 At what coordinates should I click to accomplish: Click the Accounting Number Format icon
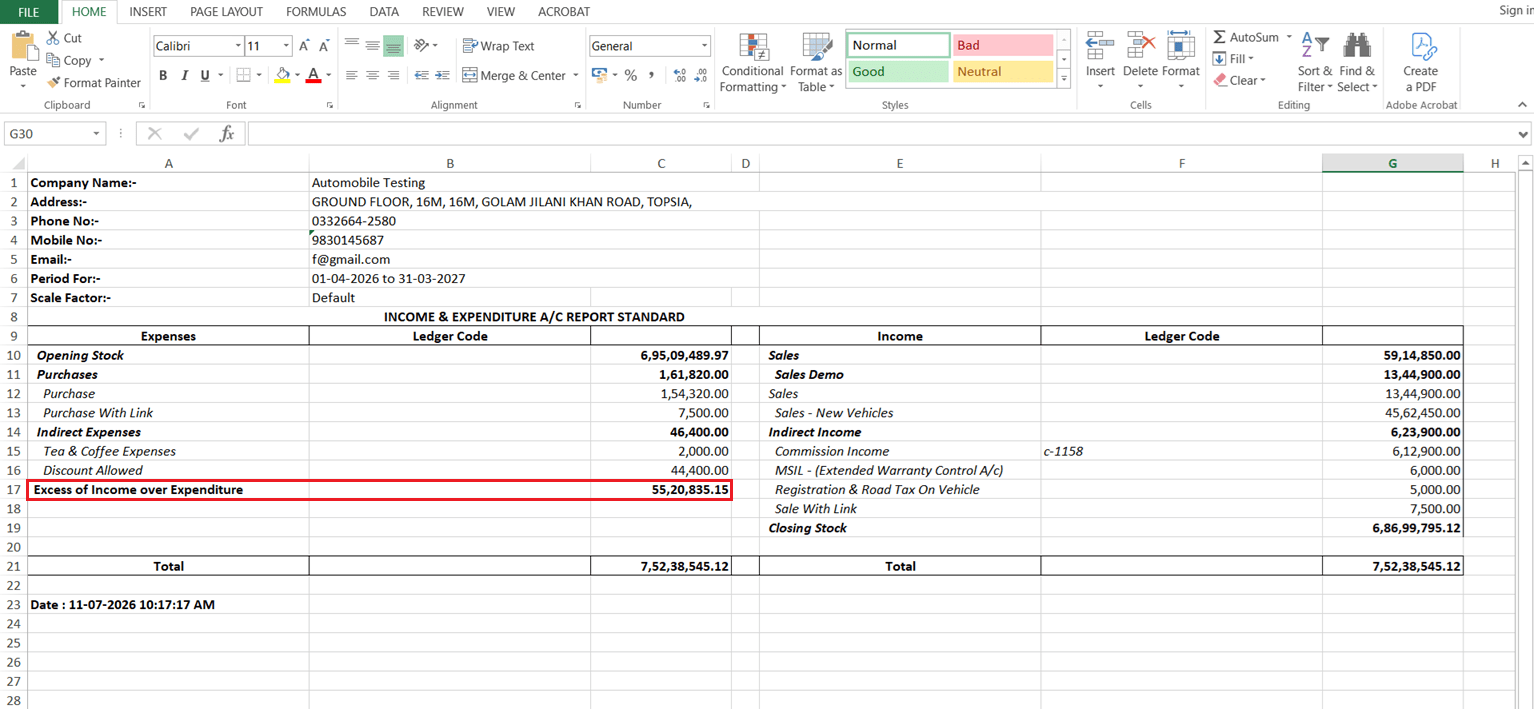pos(599,75)
